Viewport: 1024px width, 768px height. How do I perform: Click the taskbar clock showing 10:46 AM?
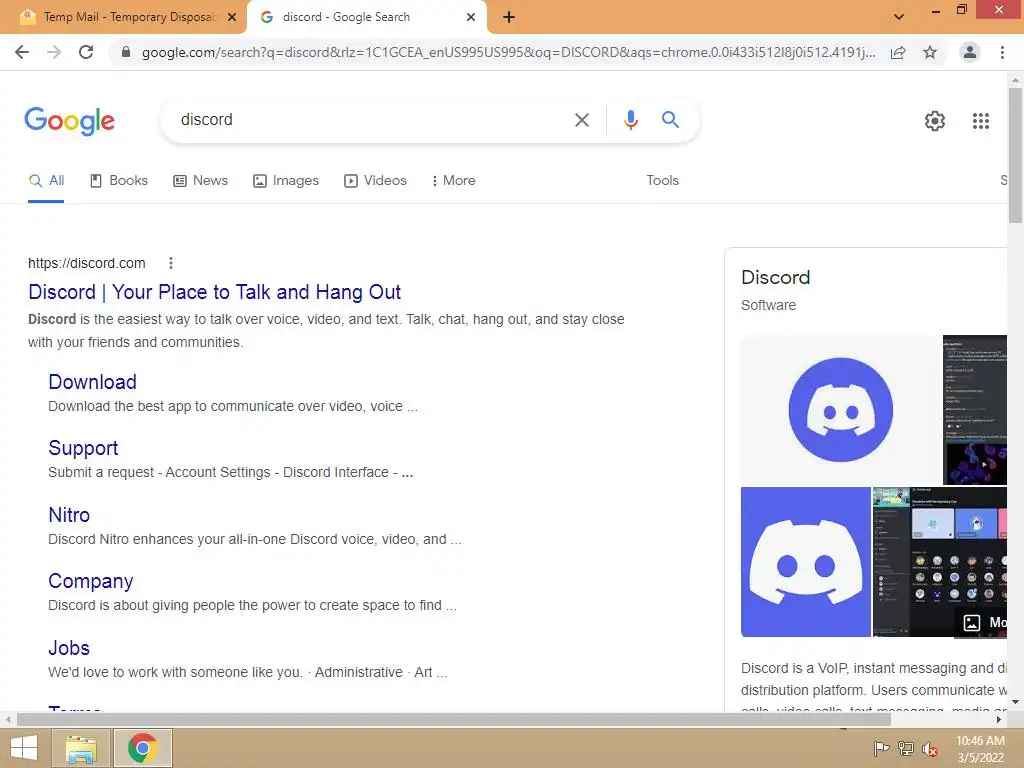click(x=980, y=749)
